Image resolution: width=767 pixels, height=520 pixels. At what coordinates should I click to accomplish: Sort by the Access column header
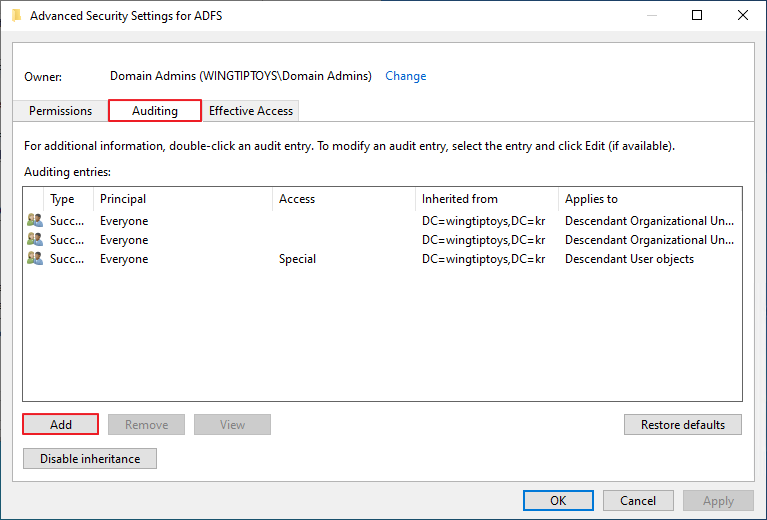click(x=344, y=199)
